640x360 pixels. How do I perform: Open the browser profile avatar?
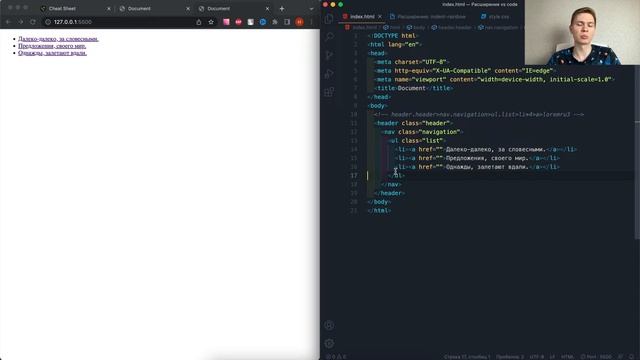tap(299, 22)
